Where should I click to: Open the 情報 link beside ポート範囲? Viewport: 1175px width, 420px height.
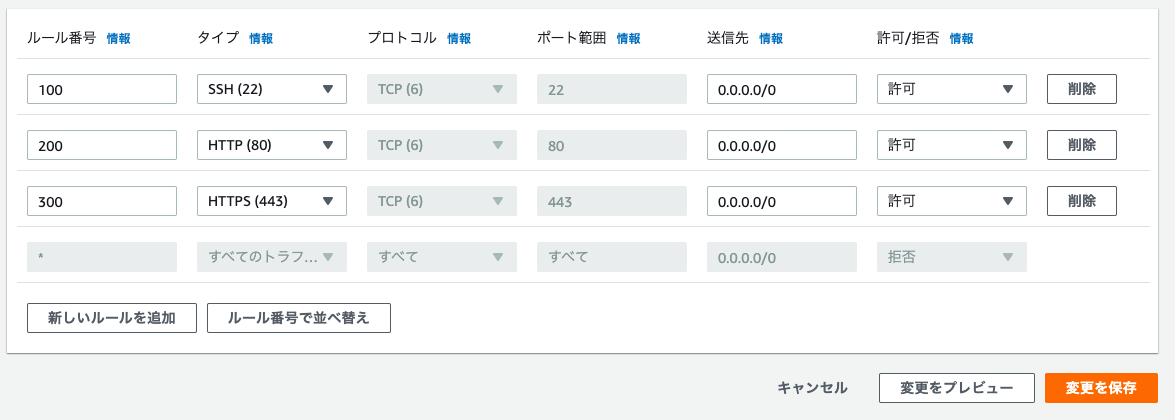628,39
